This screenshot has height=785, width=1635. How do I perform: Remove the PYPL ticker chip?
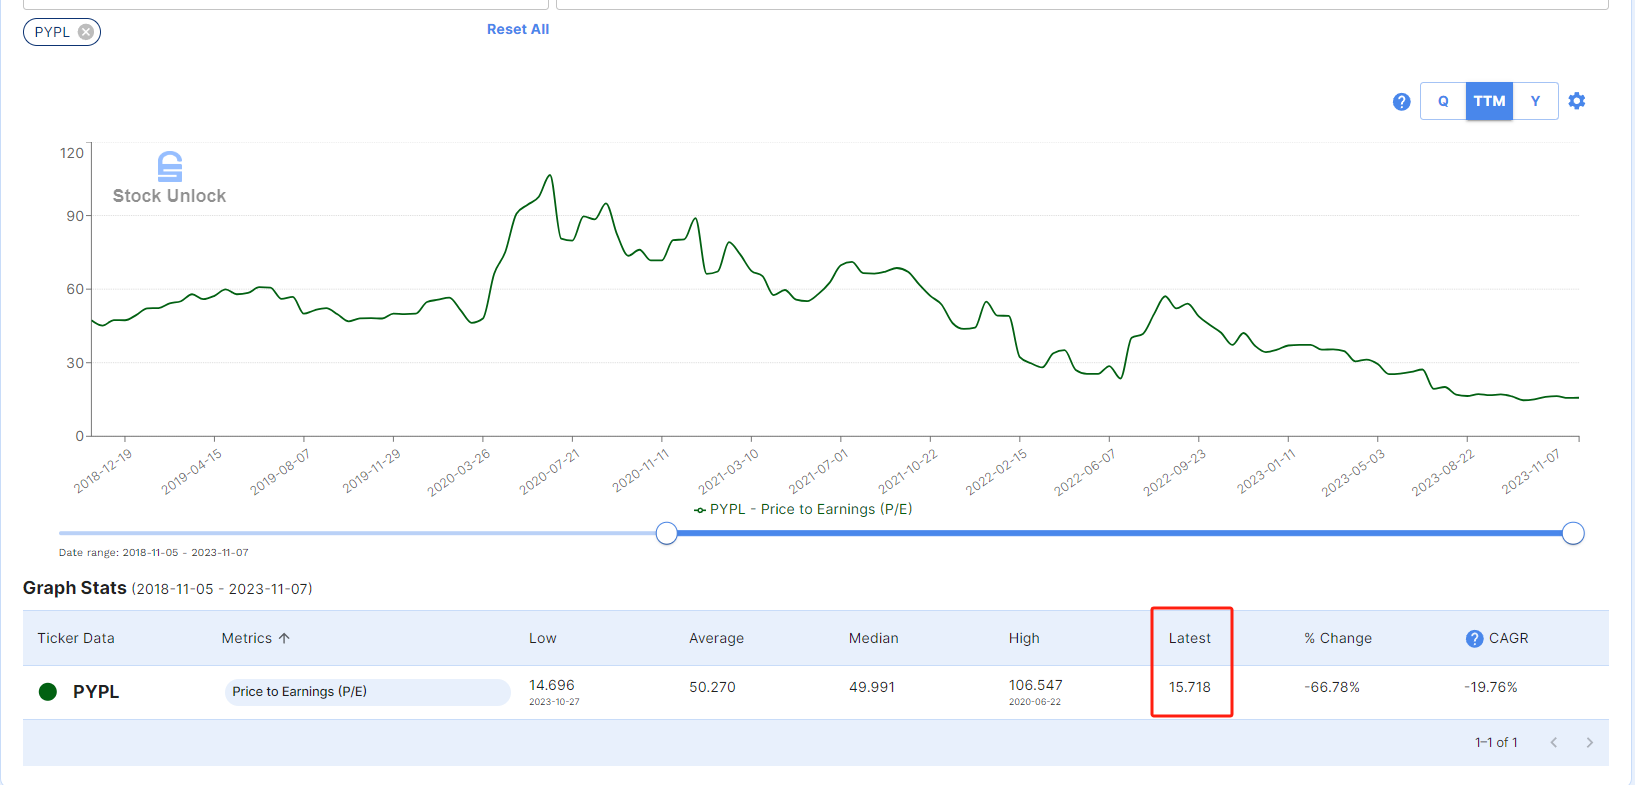pos(86,32)
